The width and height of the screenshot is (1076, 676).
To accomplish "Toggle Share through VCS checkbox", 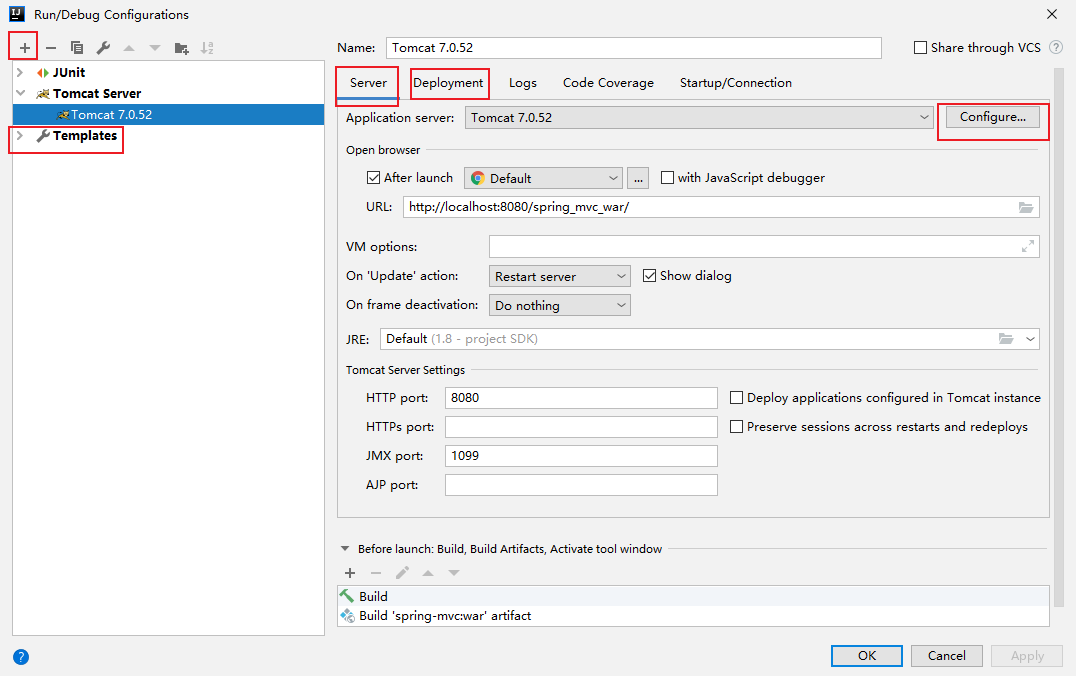I will tap(920, 47).
